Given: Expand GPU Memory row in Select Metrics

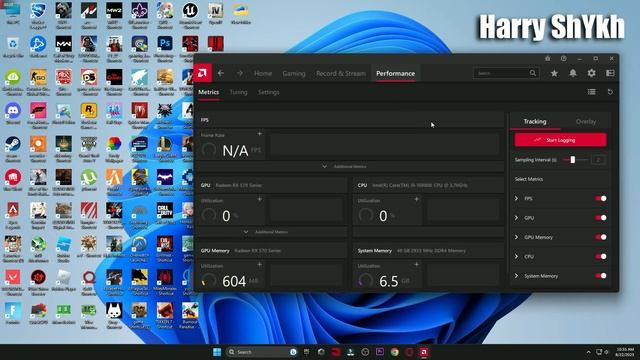Looking at the screenshot, I should [516, 237].
